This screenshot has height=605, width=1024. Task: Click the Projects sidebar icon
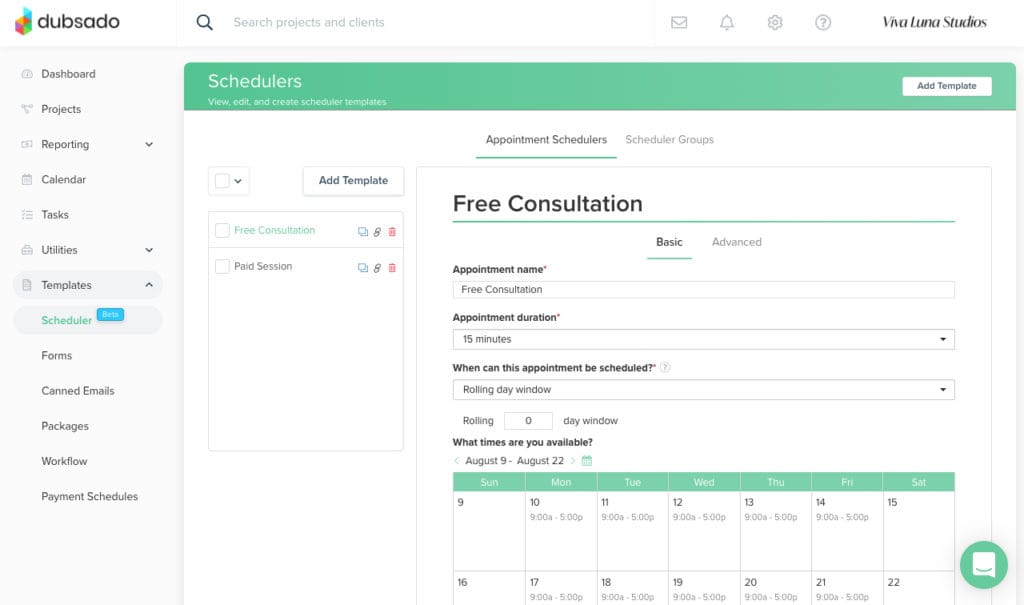27,109
